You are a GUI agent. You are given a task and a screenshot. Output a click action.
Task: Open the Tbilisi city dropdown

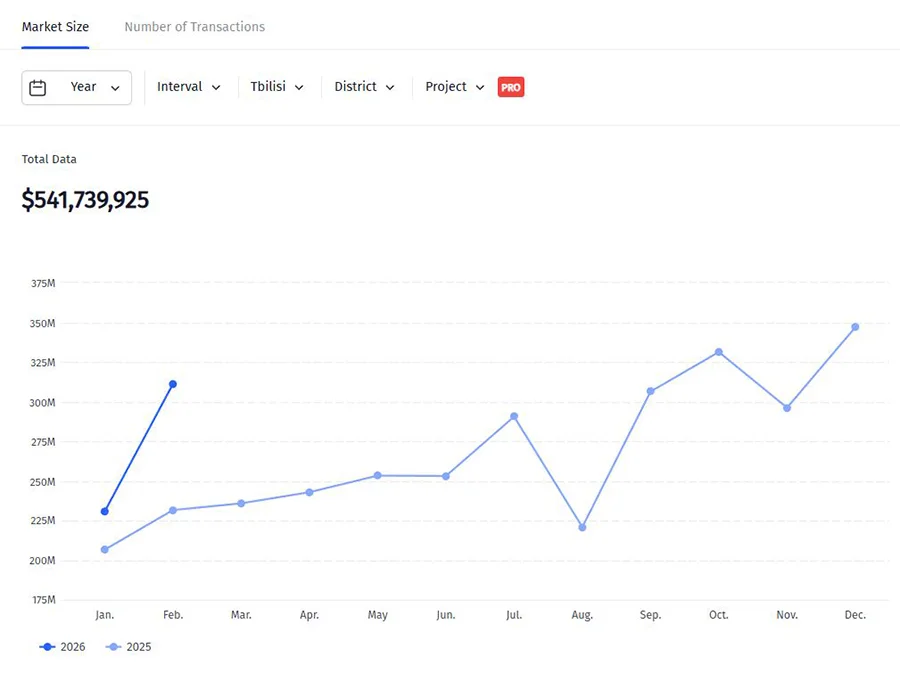click(x=277, y=87)
